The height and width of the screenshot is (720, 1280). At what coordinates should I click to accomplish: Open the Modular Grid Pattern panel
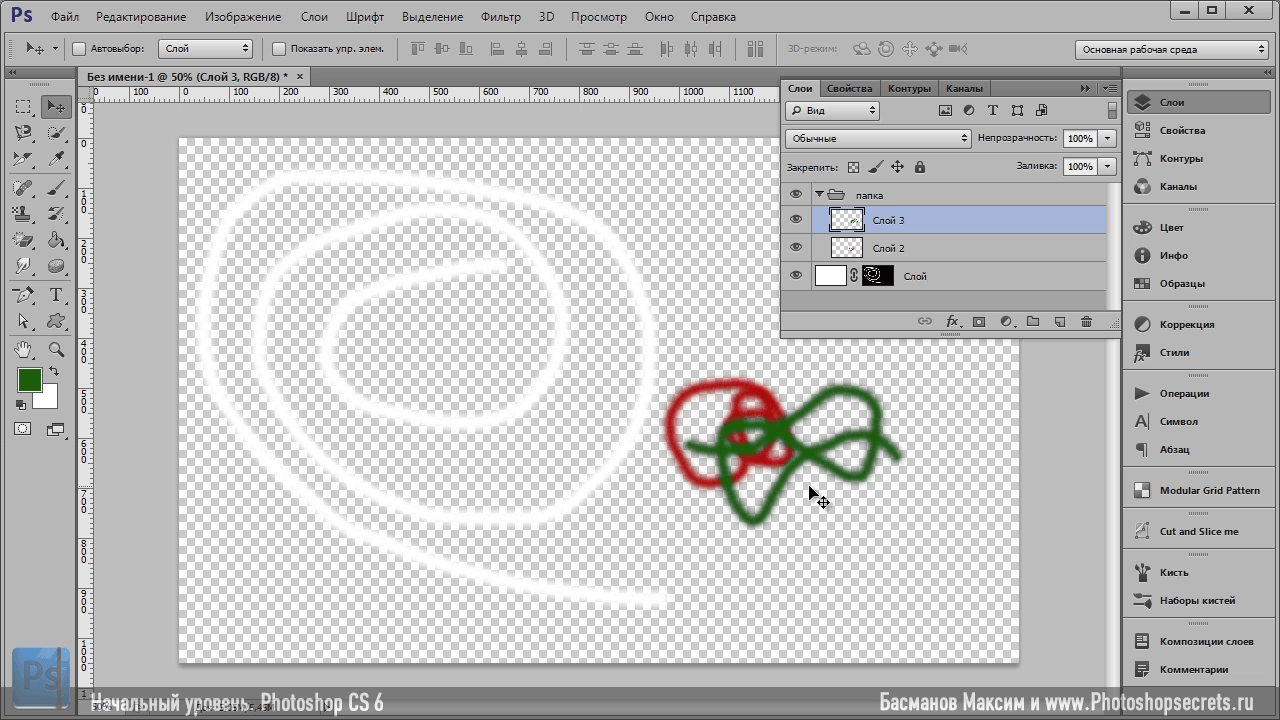(1199, 490)
